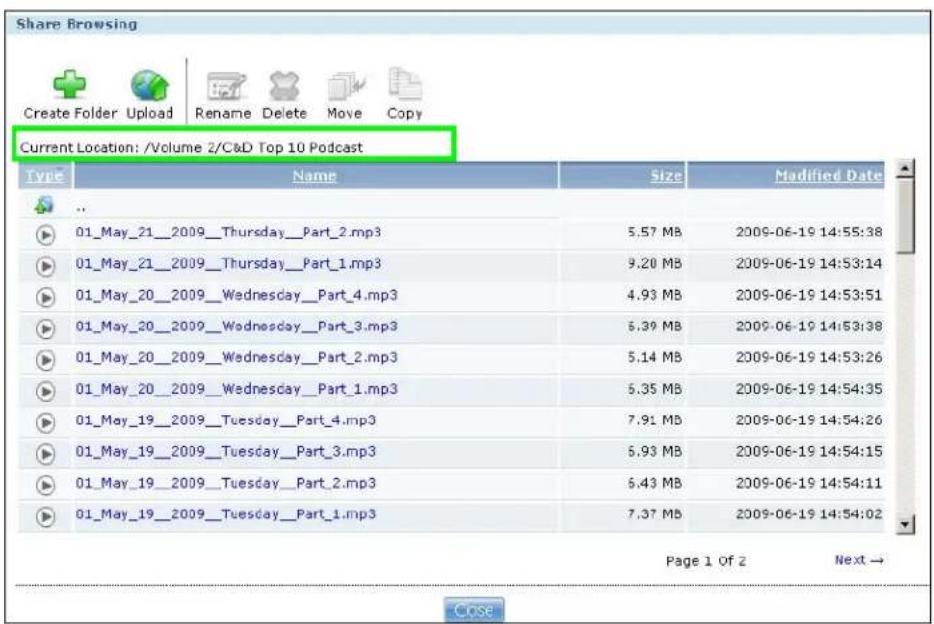Open 01_May_20__2009__Wednesday__Part_2.mp3 file link
This screenshot has height=624, width=934.
236,357
